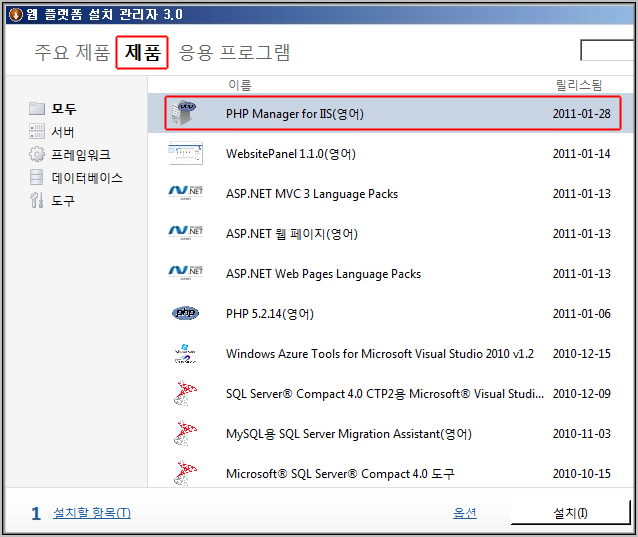
Task: Click the WebsitePanel 1.1.0 icon
Action: (185, 153)
